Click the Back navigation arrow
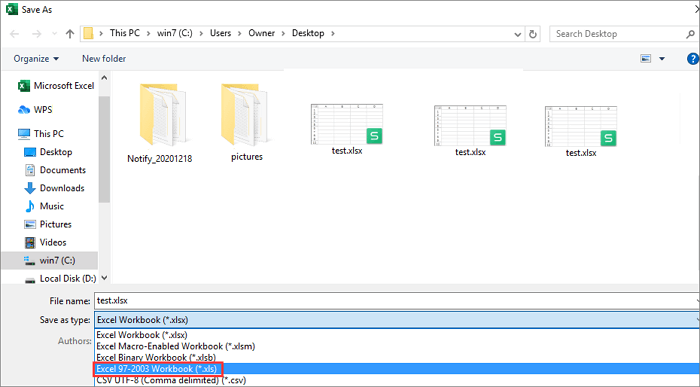This screenshot has height=387, width=700. click(x=14, y=34)
